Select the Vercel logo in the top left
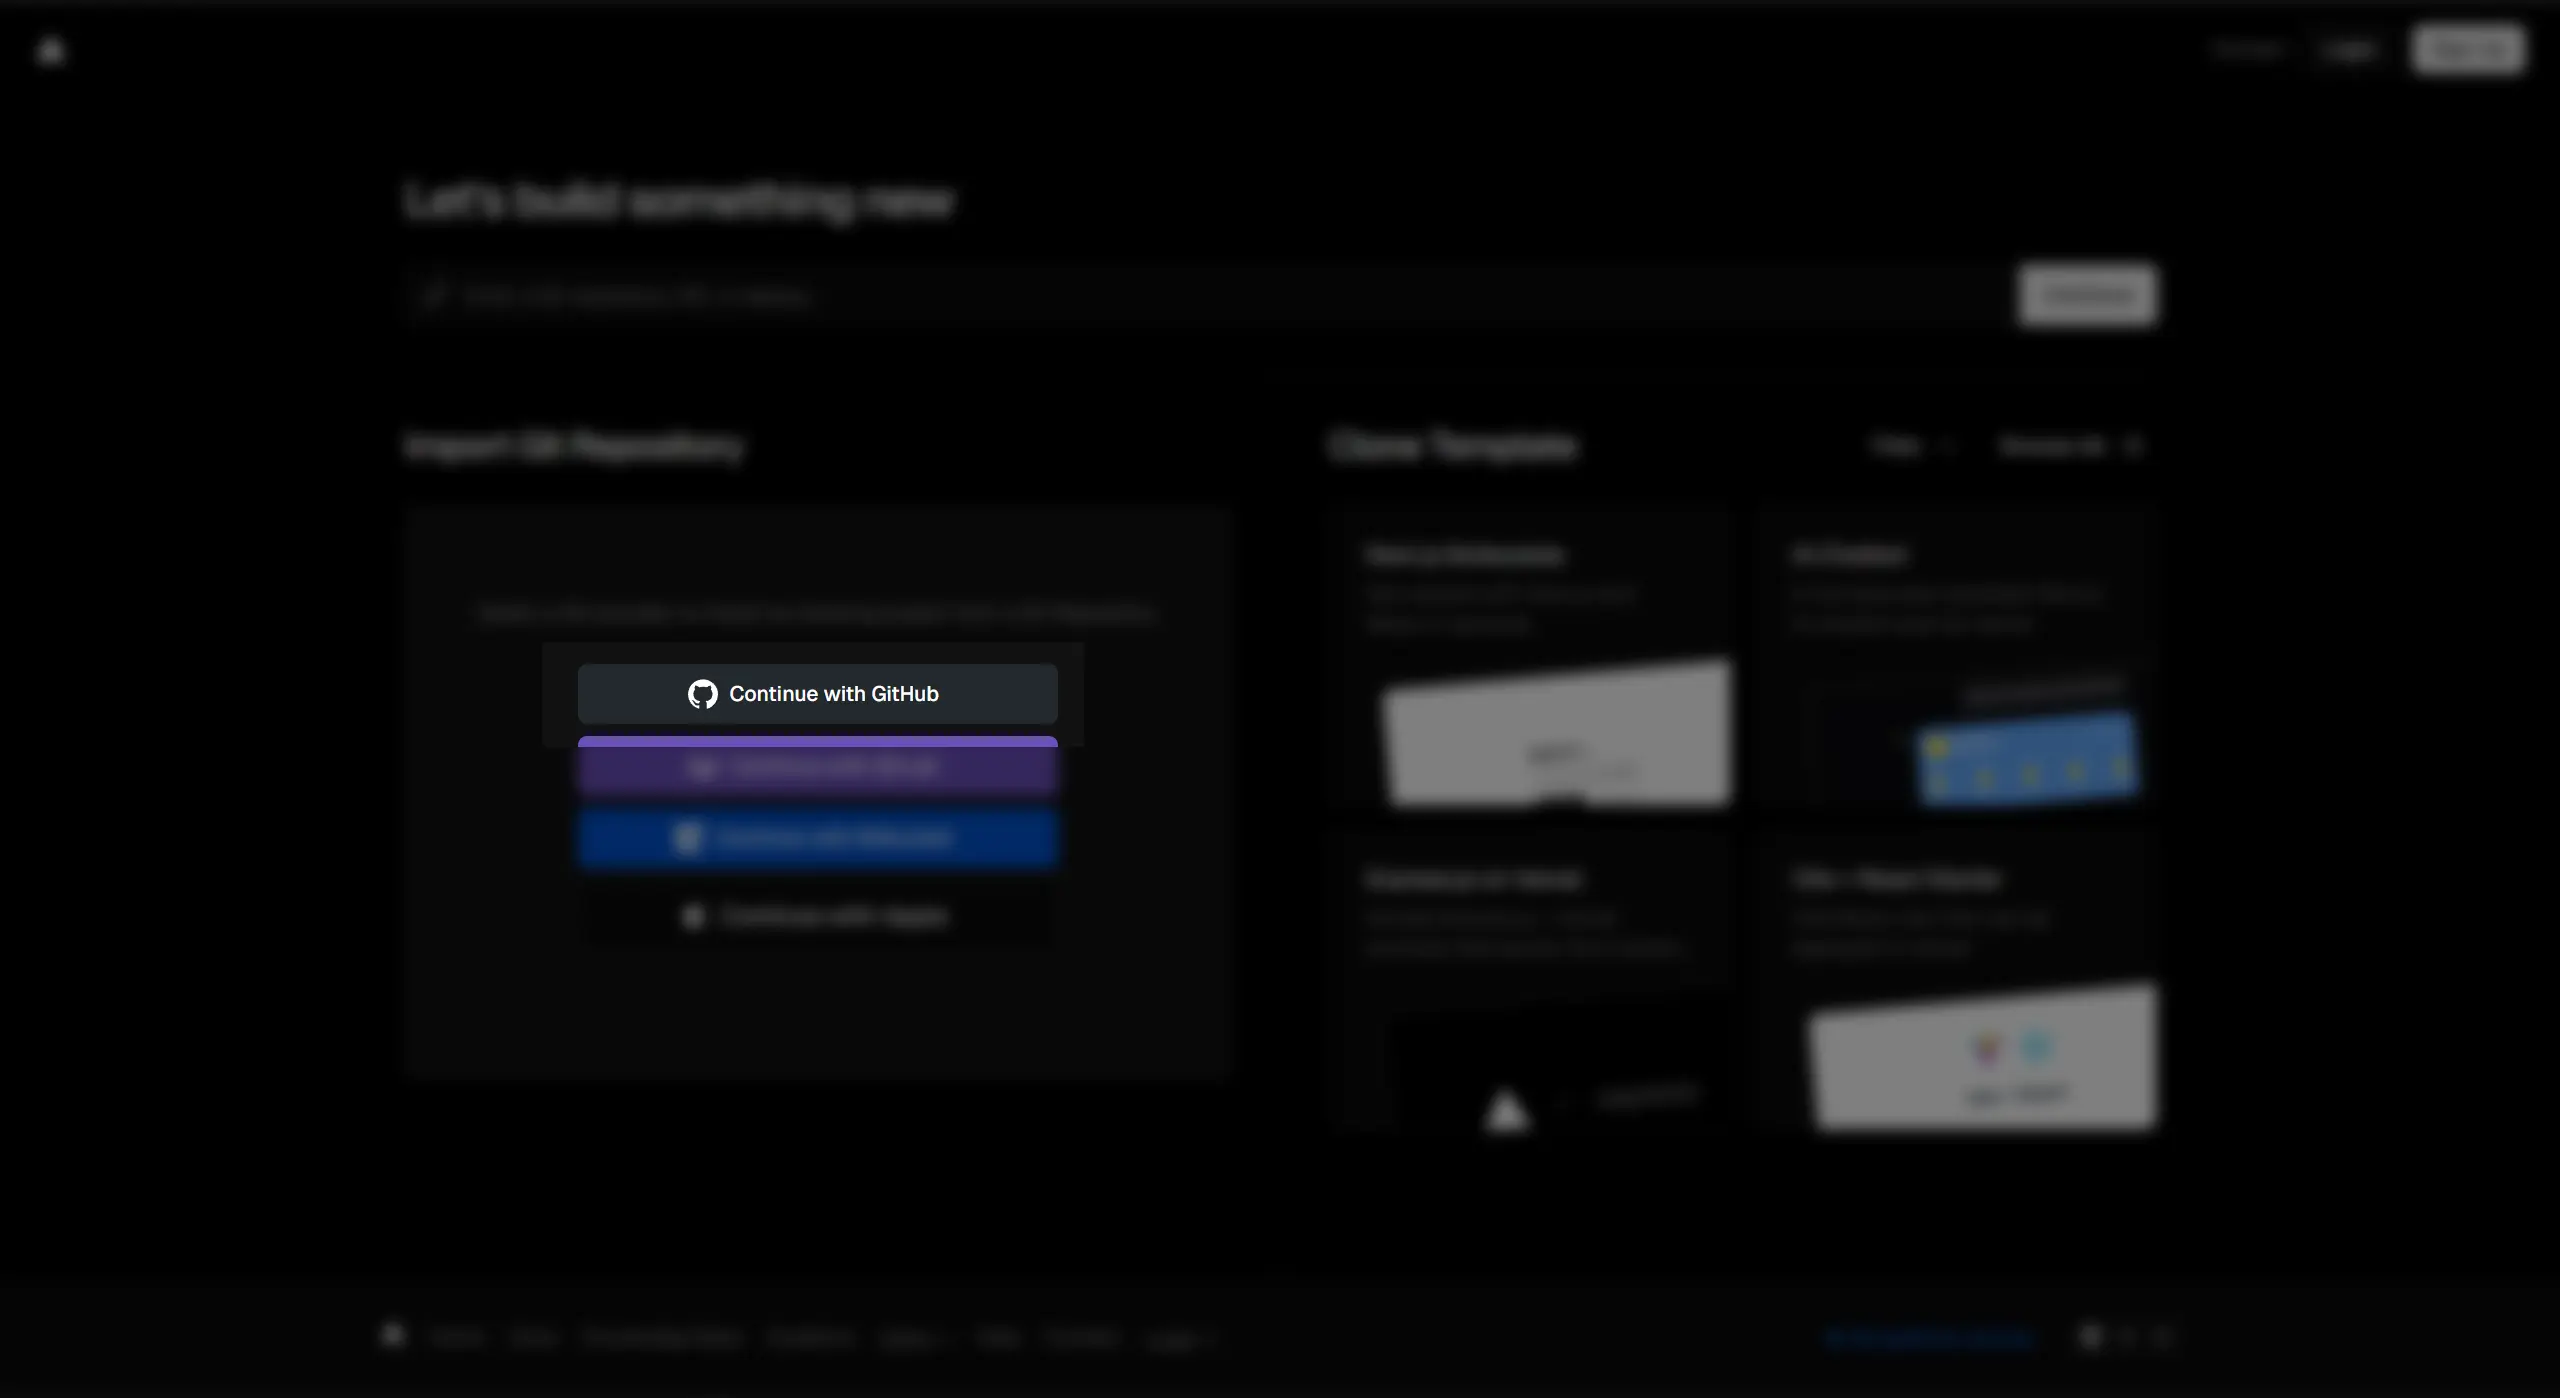This screenshot has width=2560, height=1398. [51, 50]
